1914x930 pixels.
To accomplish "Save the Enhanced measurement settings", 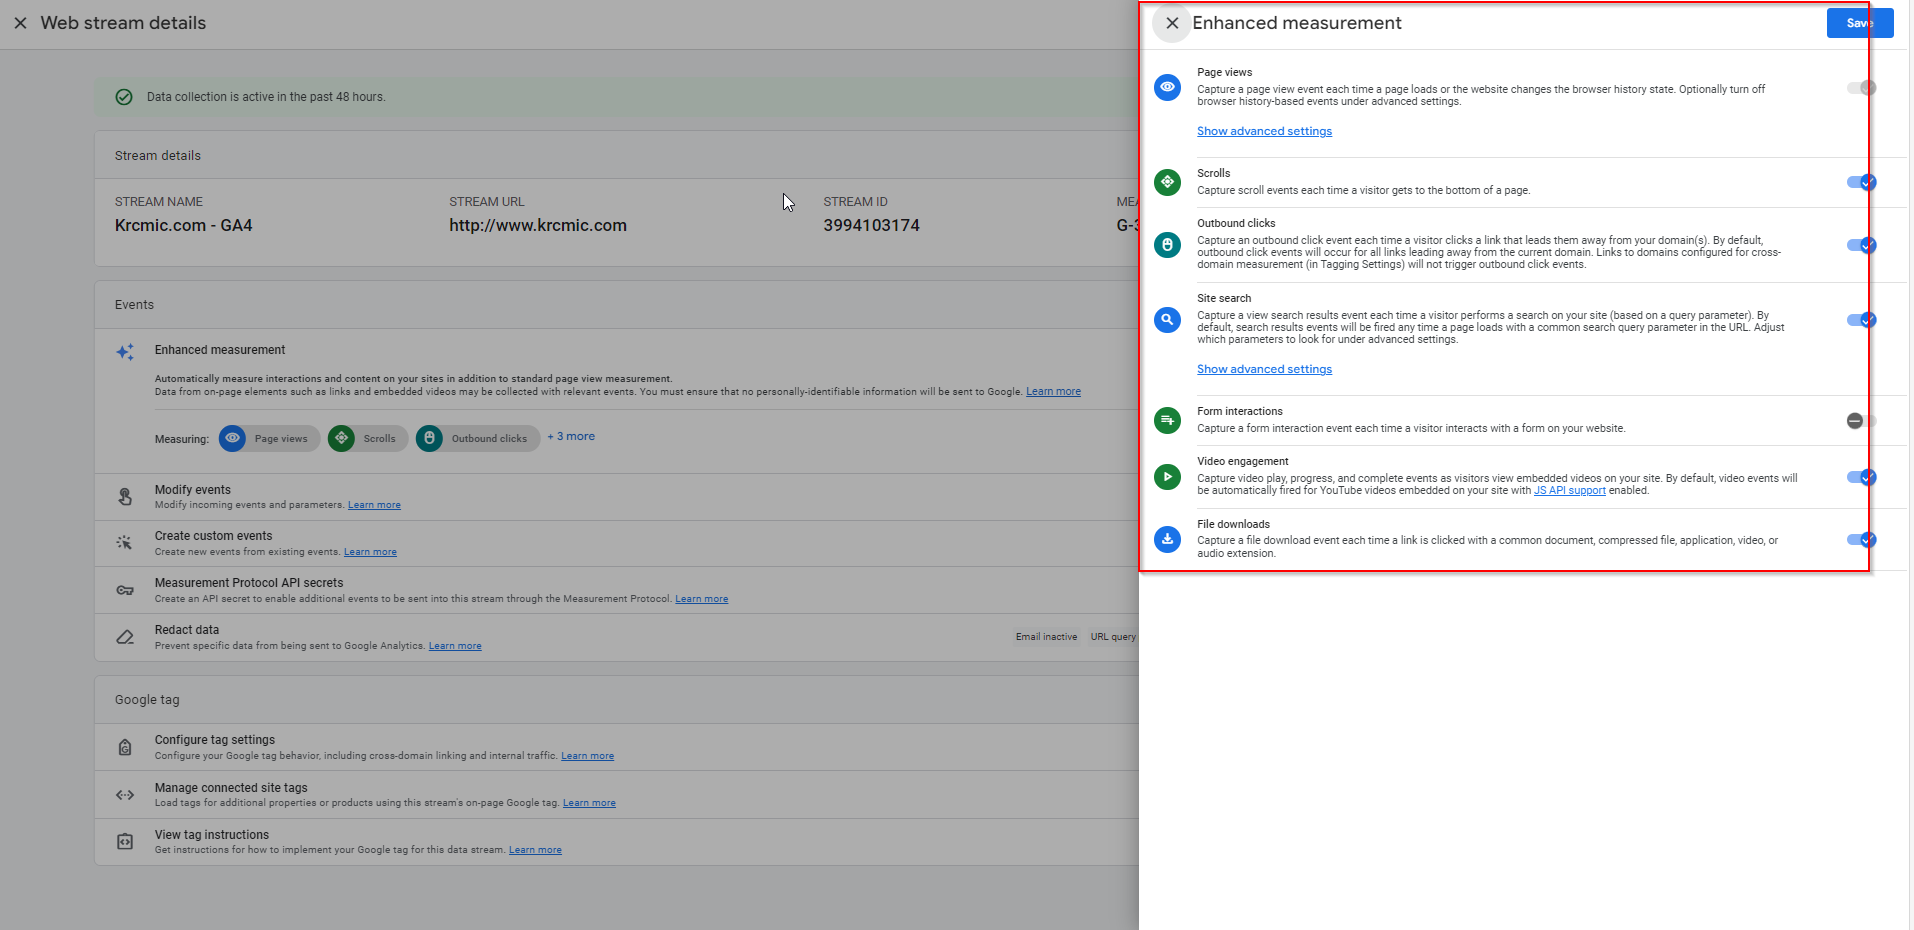I will tap(1859, 23).
